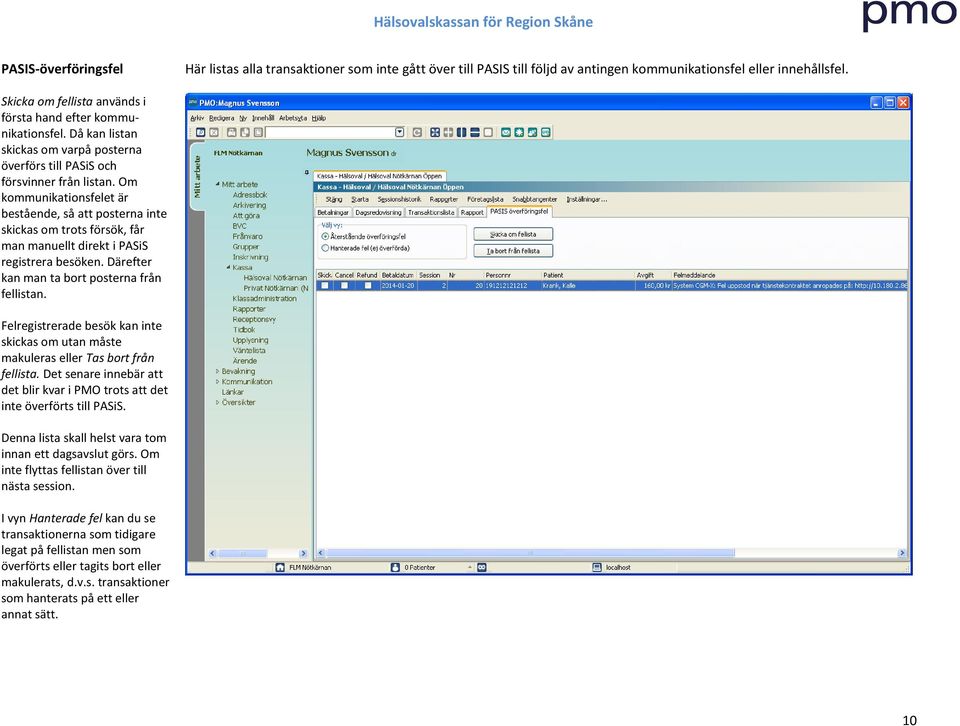Click the PMO logo in the title bar
Image resolution: width=960 pixels, height=726 pixels.
[x=193, y=102]
